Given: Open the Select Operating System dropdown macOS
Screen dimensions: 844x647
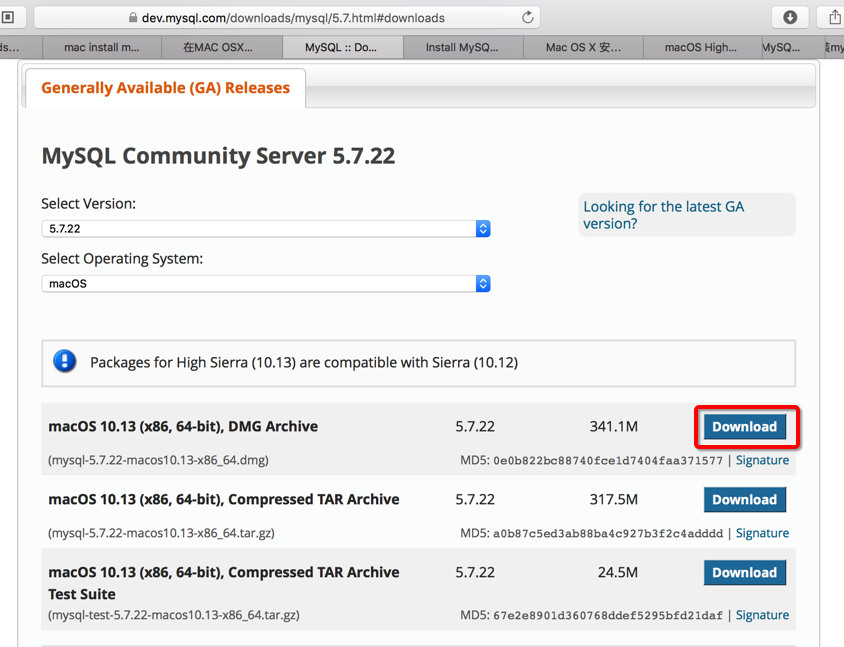Looking at the screenshot, I should pyautogui.click(x=266, y=284).
